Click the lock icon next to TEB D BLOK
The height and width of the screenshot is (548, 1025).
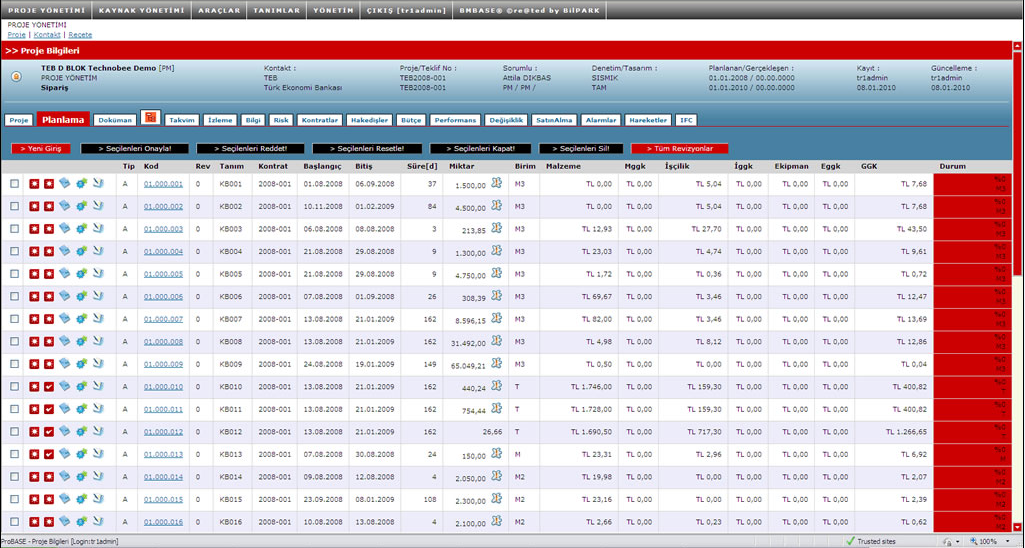16,76
